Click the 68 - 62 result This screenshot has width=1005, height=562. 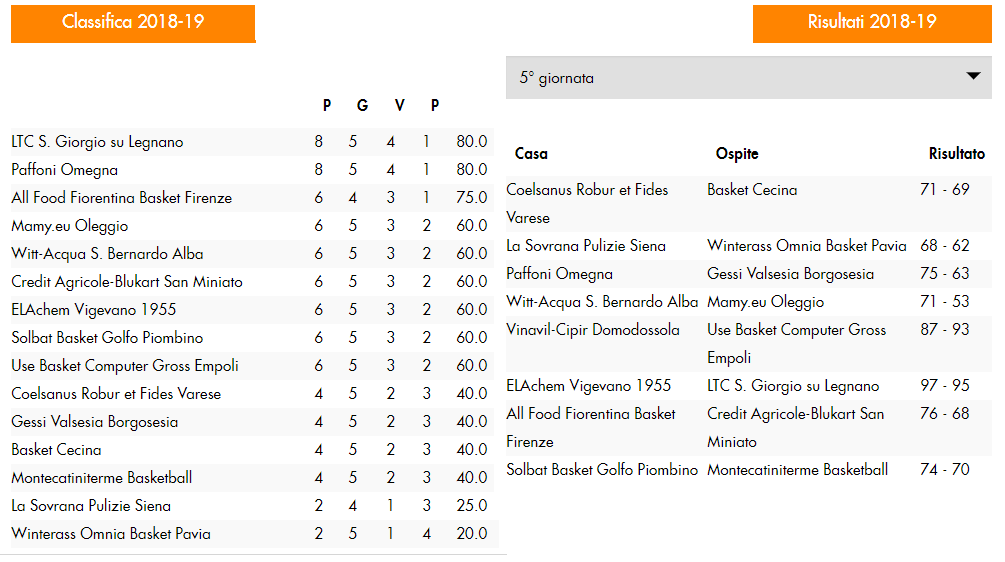[x=945, y=245]
